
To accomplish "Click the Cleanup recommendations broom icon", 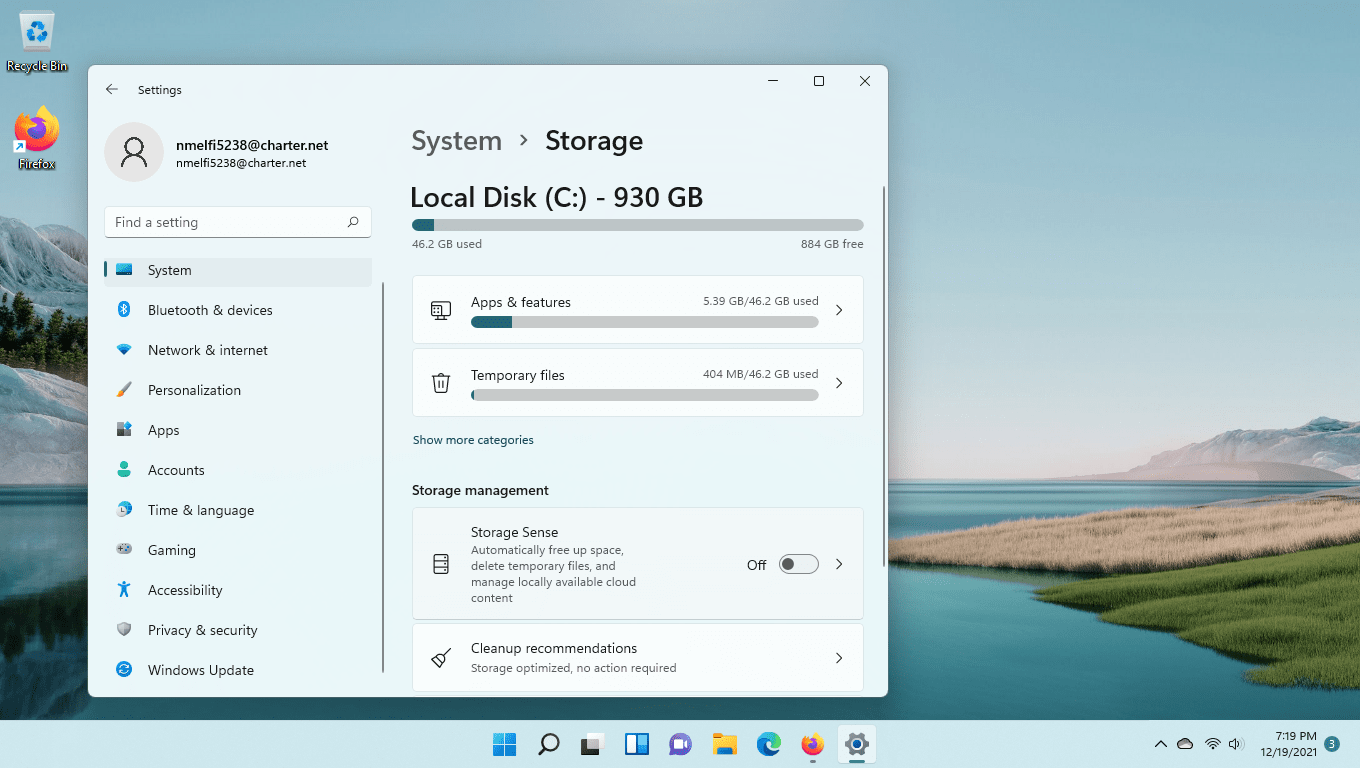I will [441, 658].
